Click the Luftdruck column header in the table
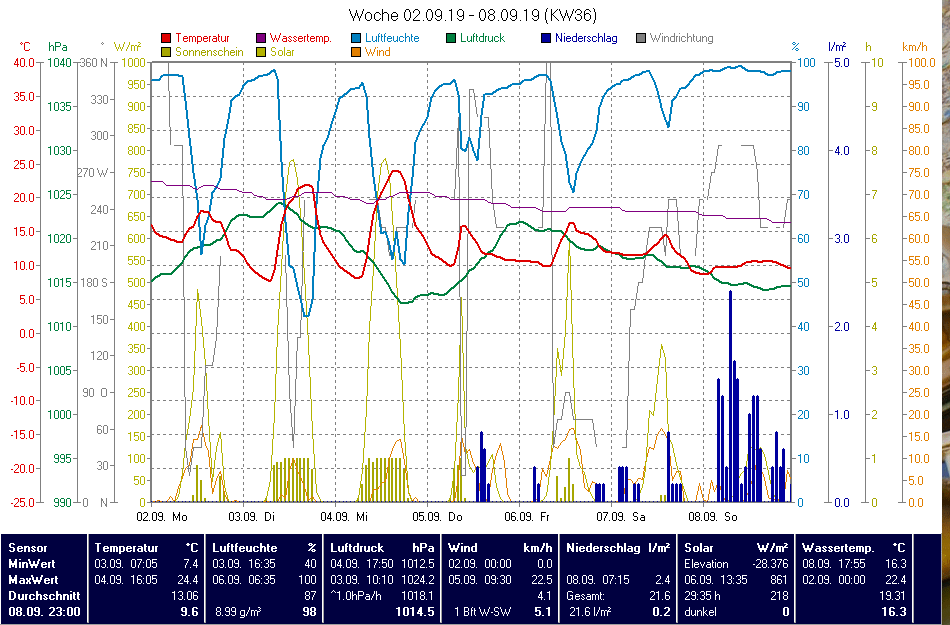 pyautogui.click(x=357, y=548)
